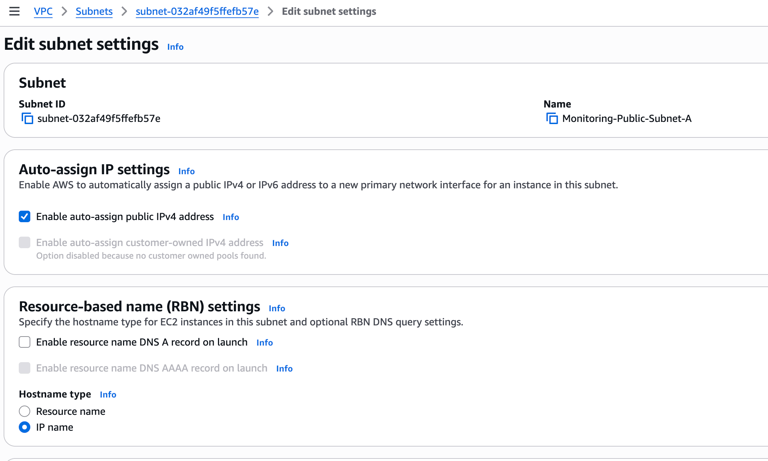Open Info next to Edit subnet settings heading

click(x=175, y=47)
